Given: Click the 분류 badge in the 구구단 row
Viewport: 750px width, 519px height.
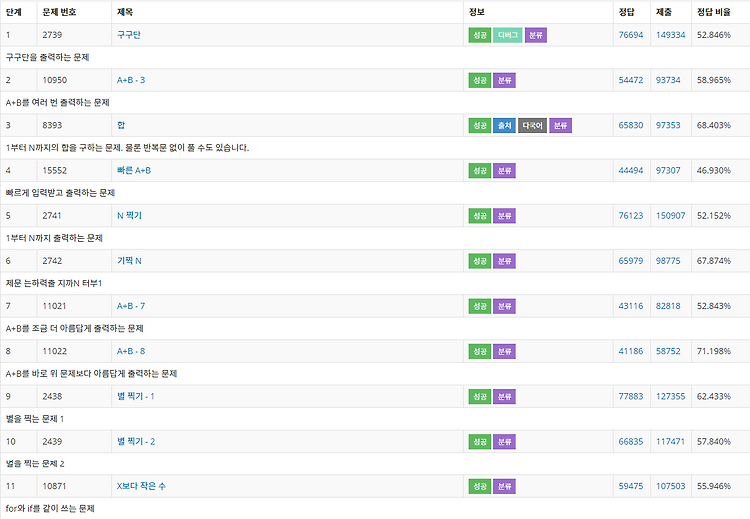Looking at the screenshot, I should click(x=536, y=35).
